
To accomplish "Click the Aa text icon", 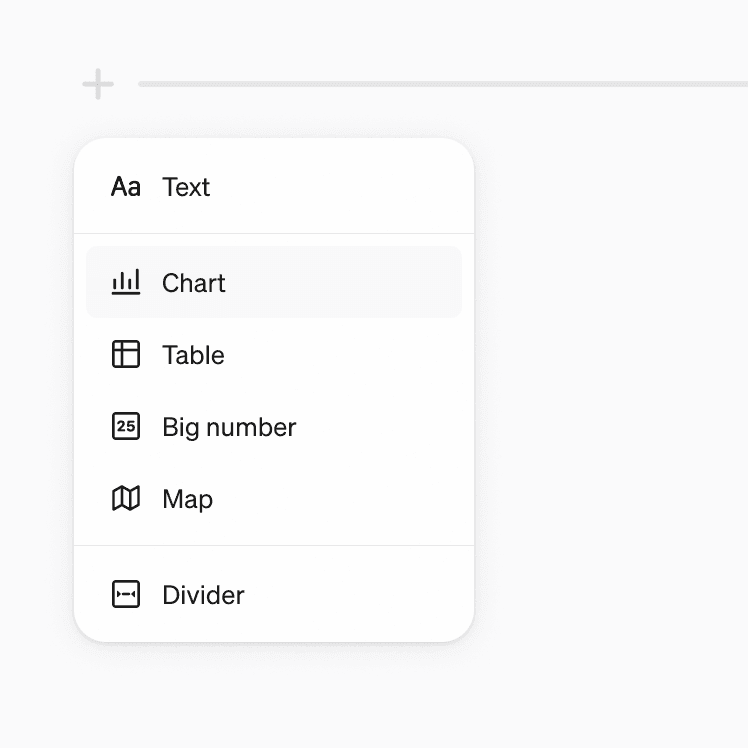I will (126, 187).
